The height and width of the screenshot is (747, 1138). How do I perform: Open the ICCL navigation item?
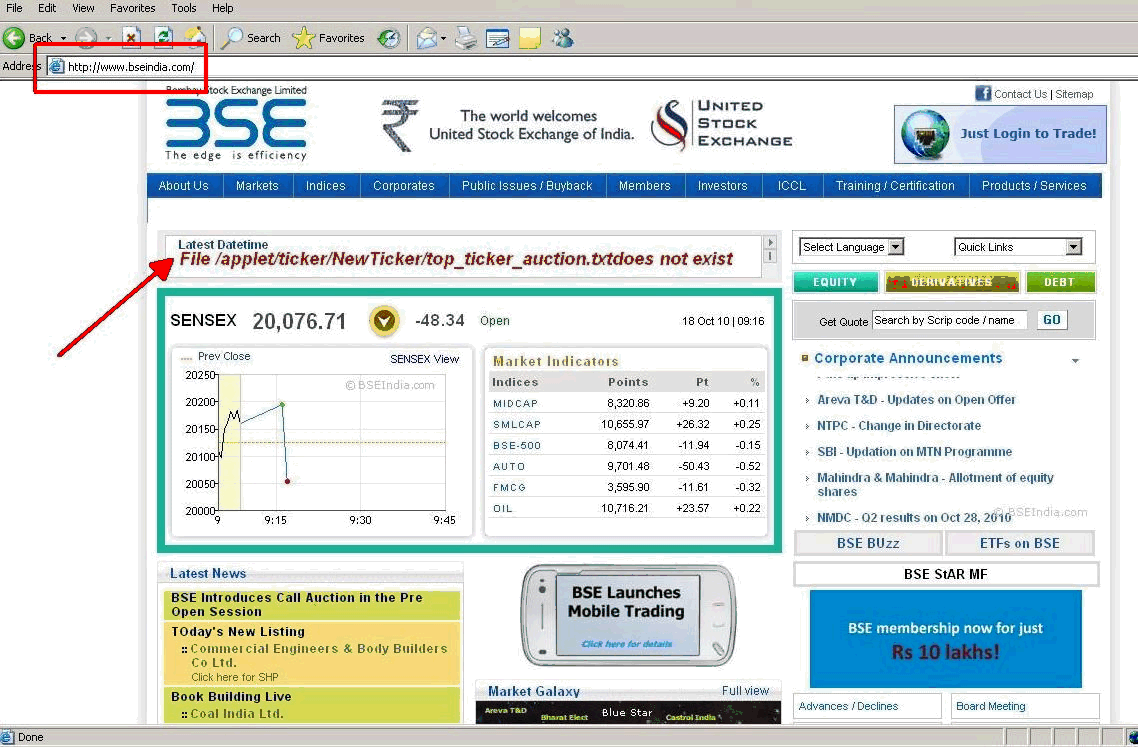coord(792,186)
